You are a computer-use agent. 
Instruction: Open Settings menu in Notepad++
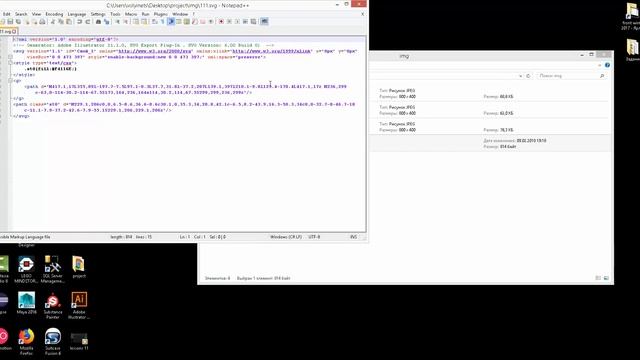pyautogui.click(x=98, y=14)
